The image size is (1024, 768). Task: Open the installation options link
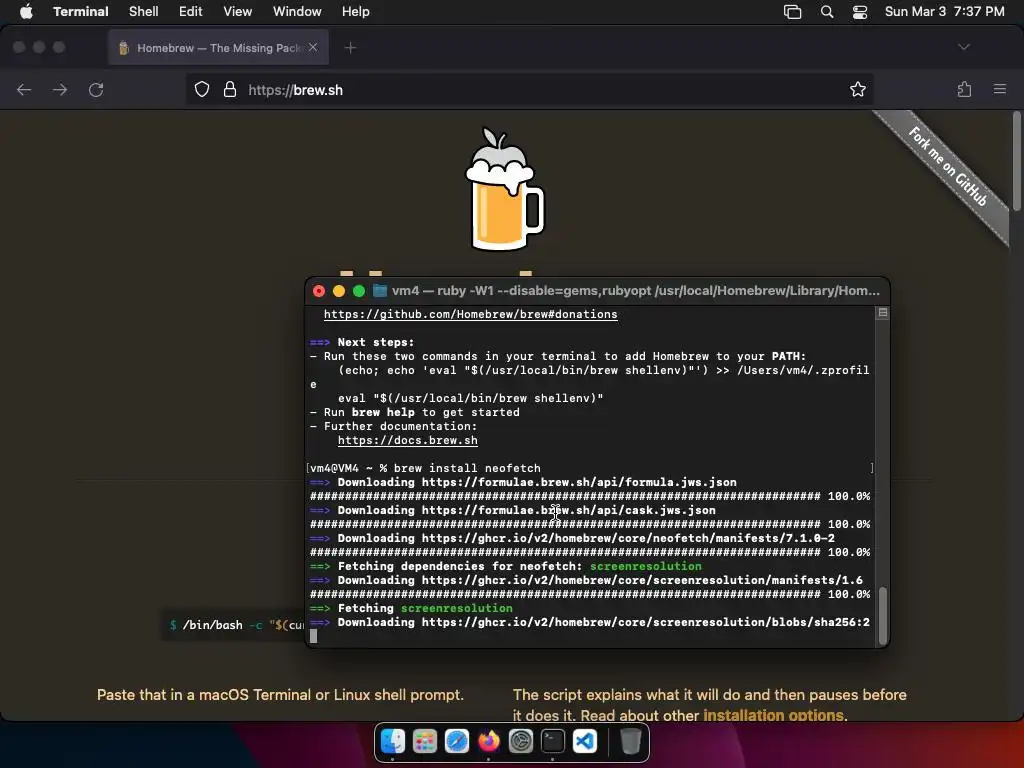(x=773, y=715)
